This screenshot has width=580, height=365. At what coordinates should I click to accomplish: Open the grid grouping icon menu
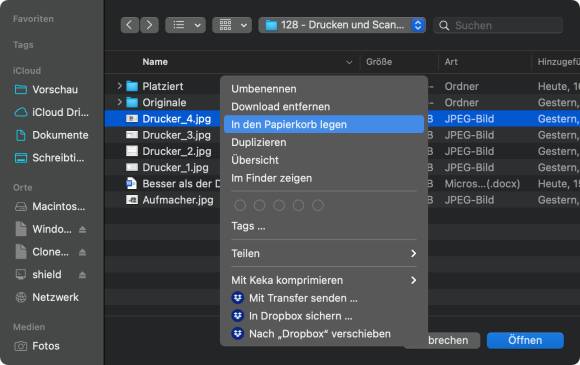pos(232,25)
